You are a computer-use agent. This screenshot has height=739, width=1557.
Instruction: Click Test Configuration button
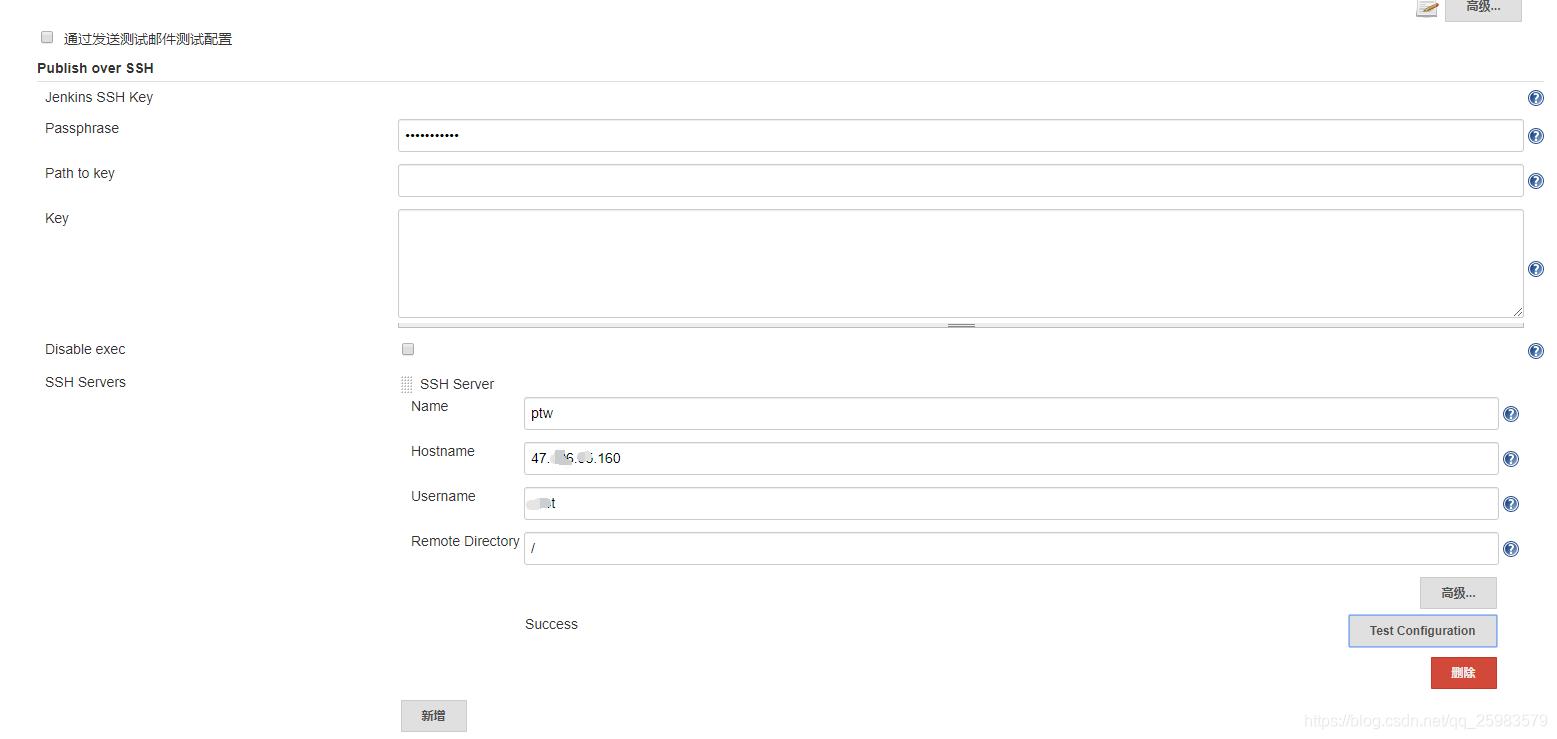(1422, 631)
